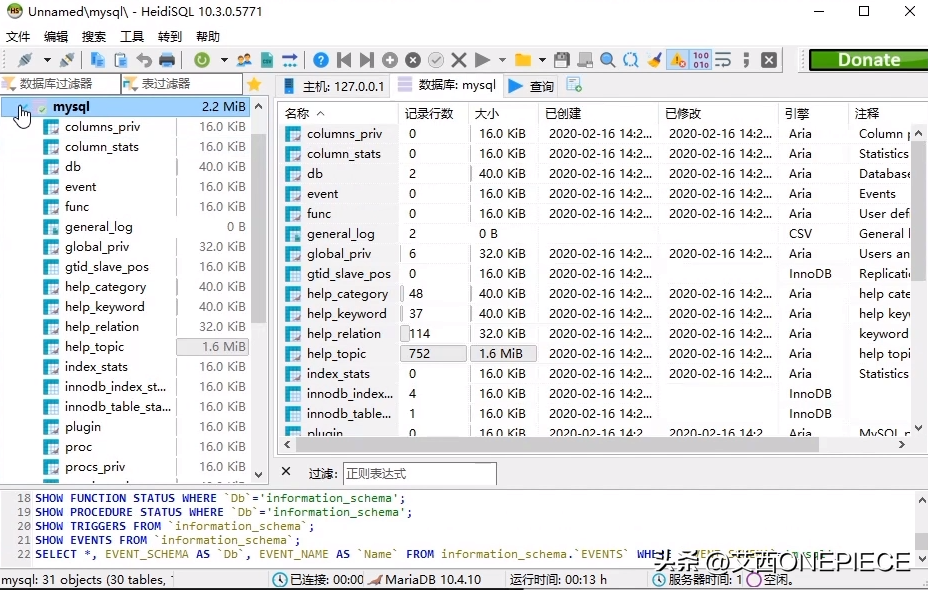Toggle the binary 100/010 display button

[x=701, y=60]
